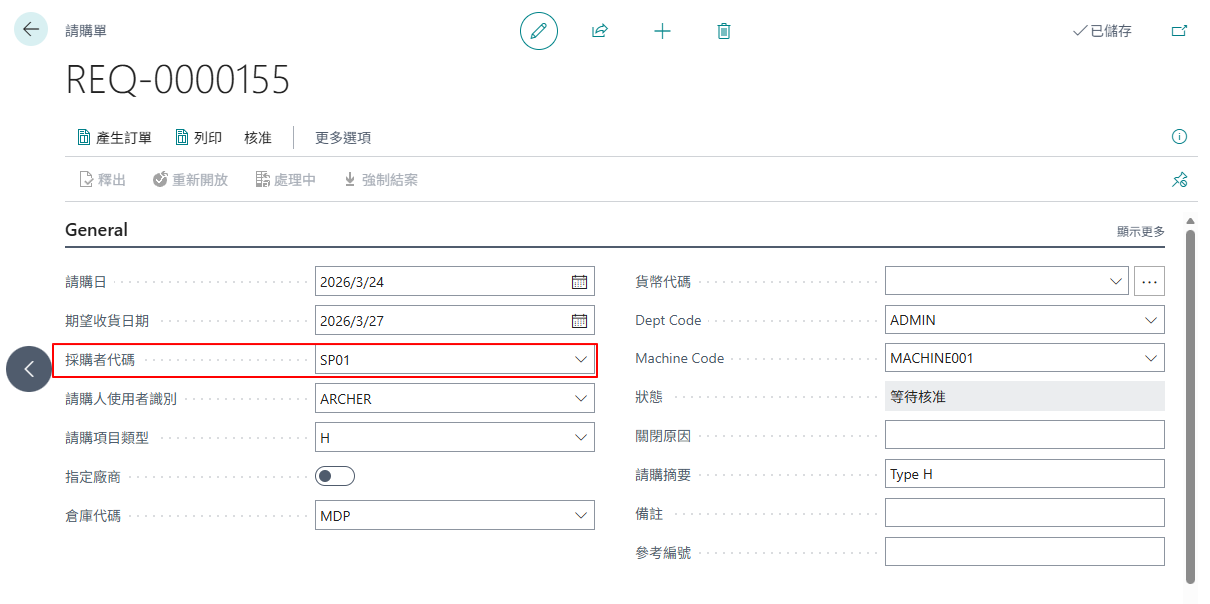Click the 備註 input field
Viewport: 1210px width, 604px height.
[x=1025, y=513]
